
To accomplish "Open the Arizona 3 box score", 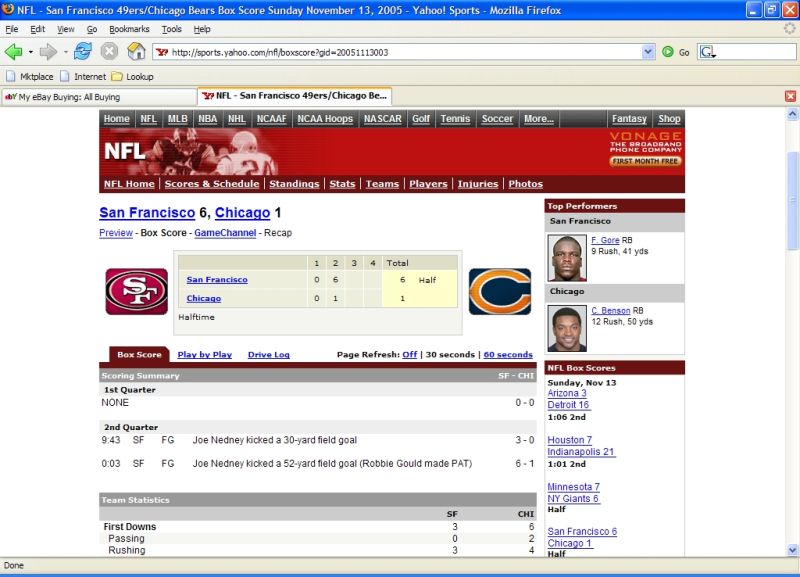I will [567, 393].
